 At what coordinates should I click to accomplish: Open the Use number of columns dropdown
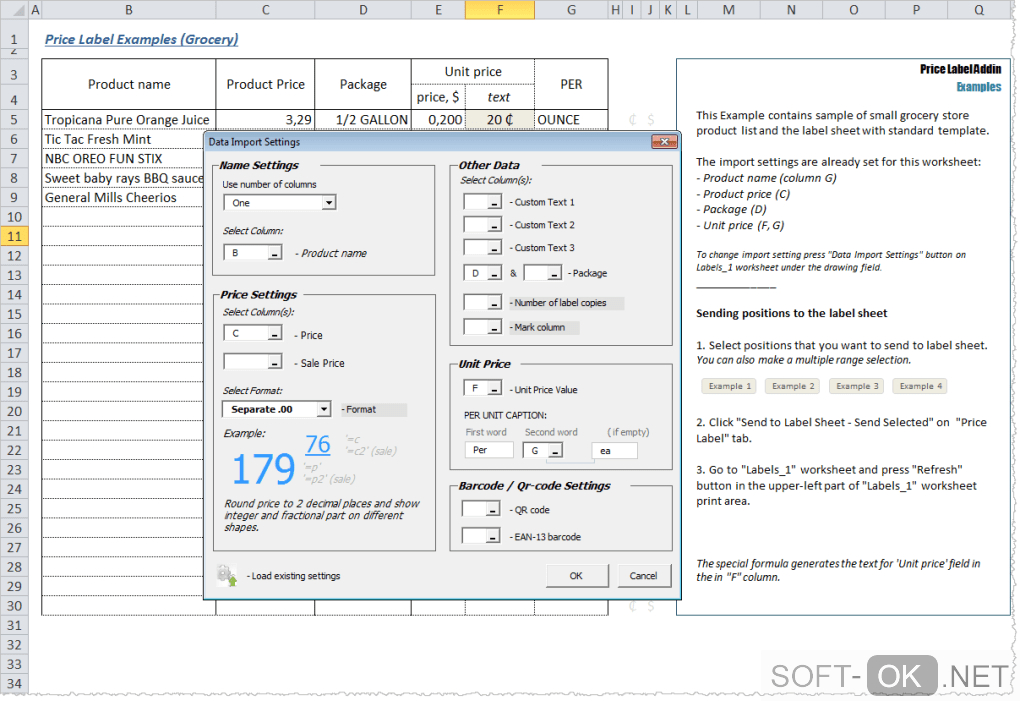tap(329, 203)
